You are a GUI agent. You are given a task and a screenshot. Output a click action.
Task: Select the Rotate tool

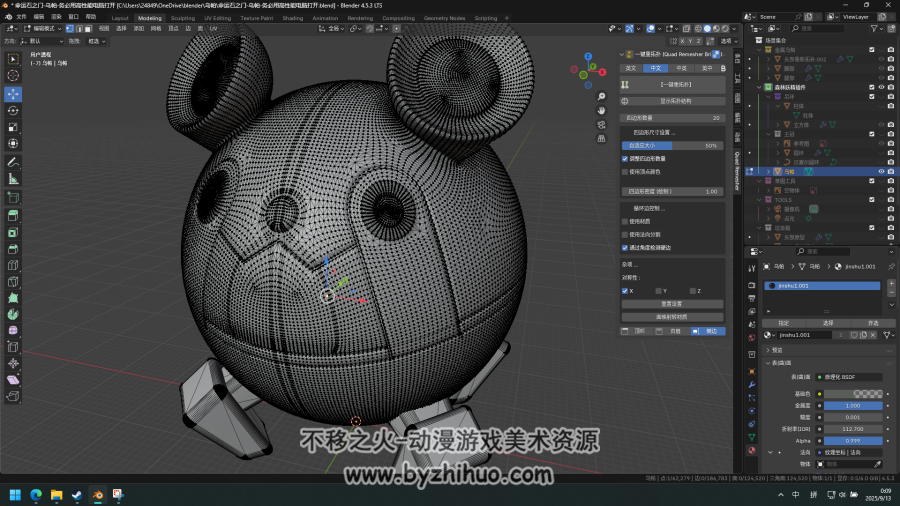point(13,110)
